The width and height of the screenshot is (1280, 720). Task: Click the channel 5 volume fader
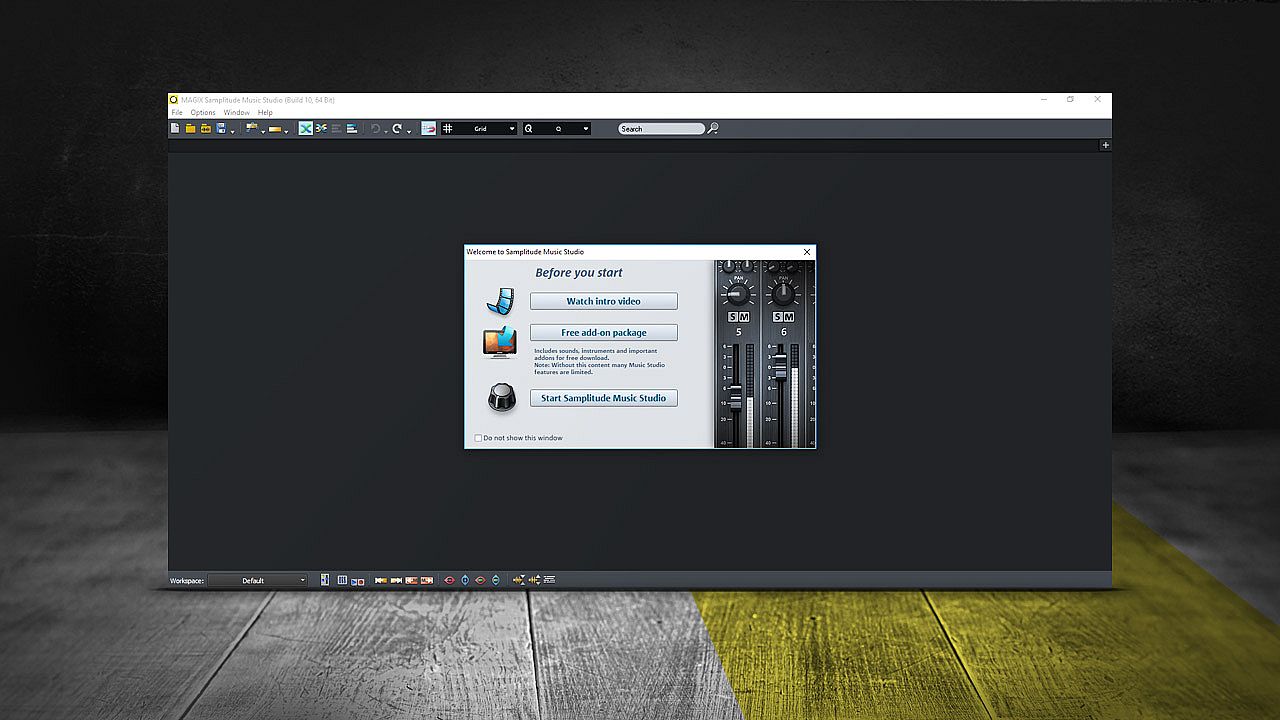736,397
